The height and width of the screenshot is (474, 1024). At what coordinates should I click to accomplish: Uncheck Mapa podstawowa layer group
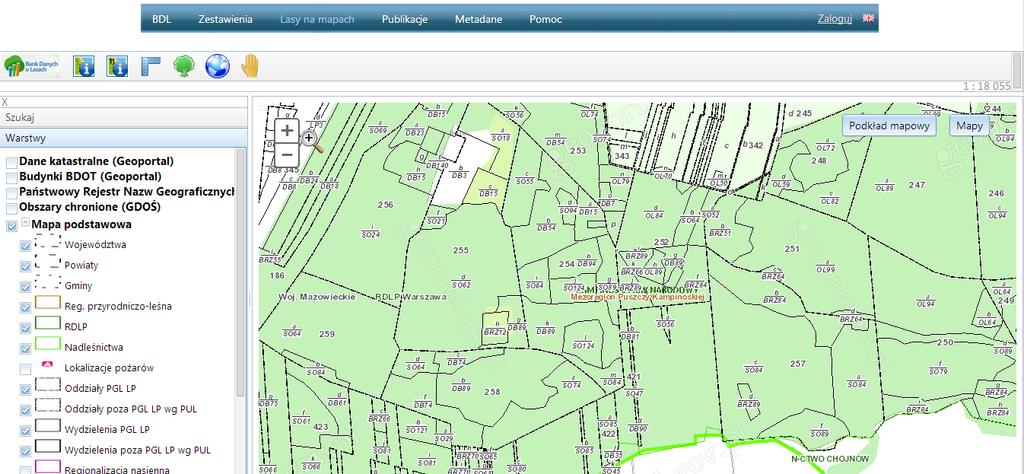[12, 226]
